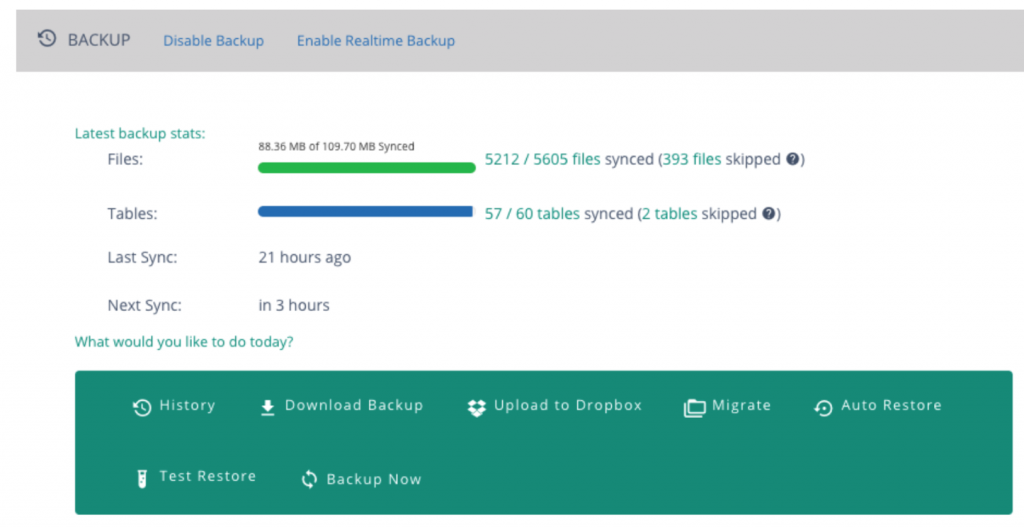Screen dimensions: 1024x527
Task: View the 2 tables skipped link
Action: coord(669,214)
